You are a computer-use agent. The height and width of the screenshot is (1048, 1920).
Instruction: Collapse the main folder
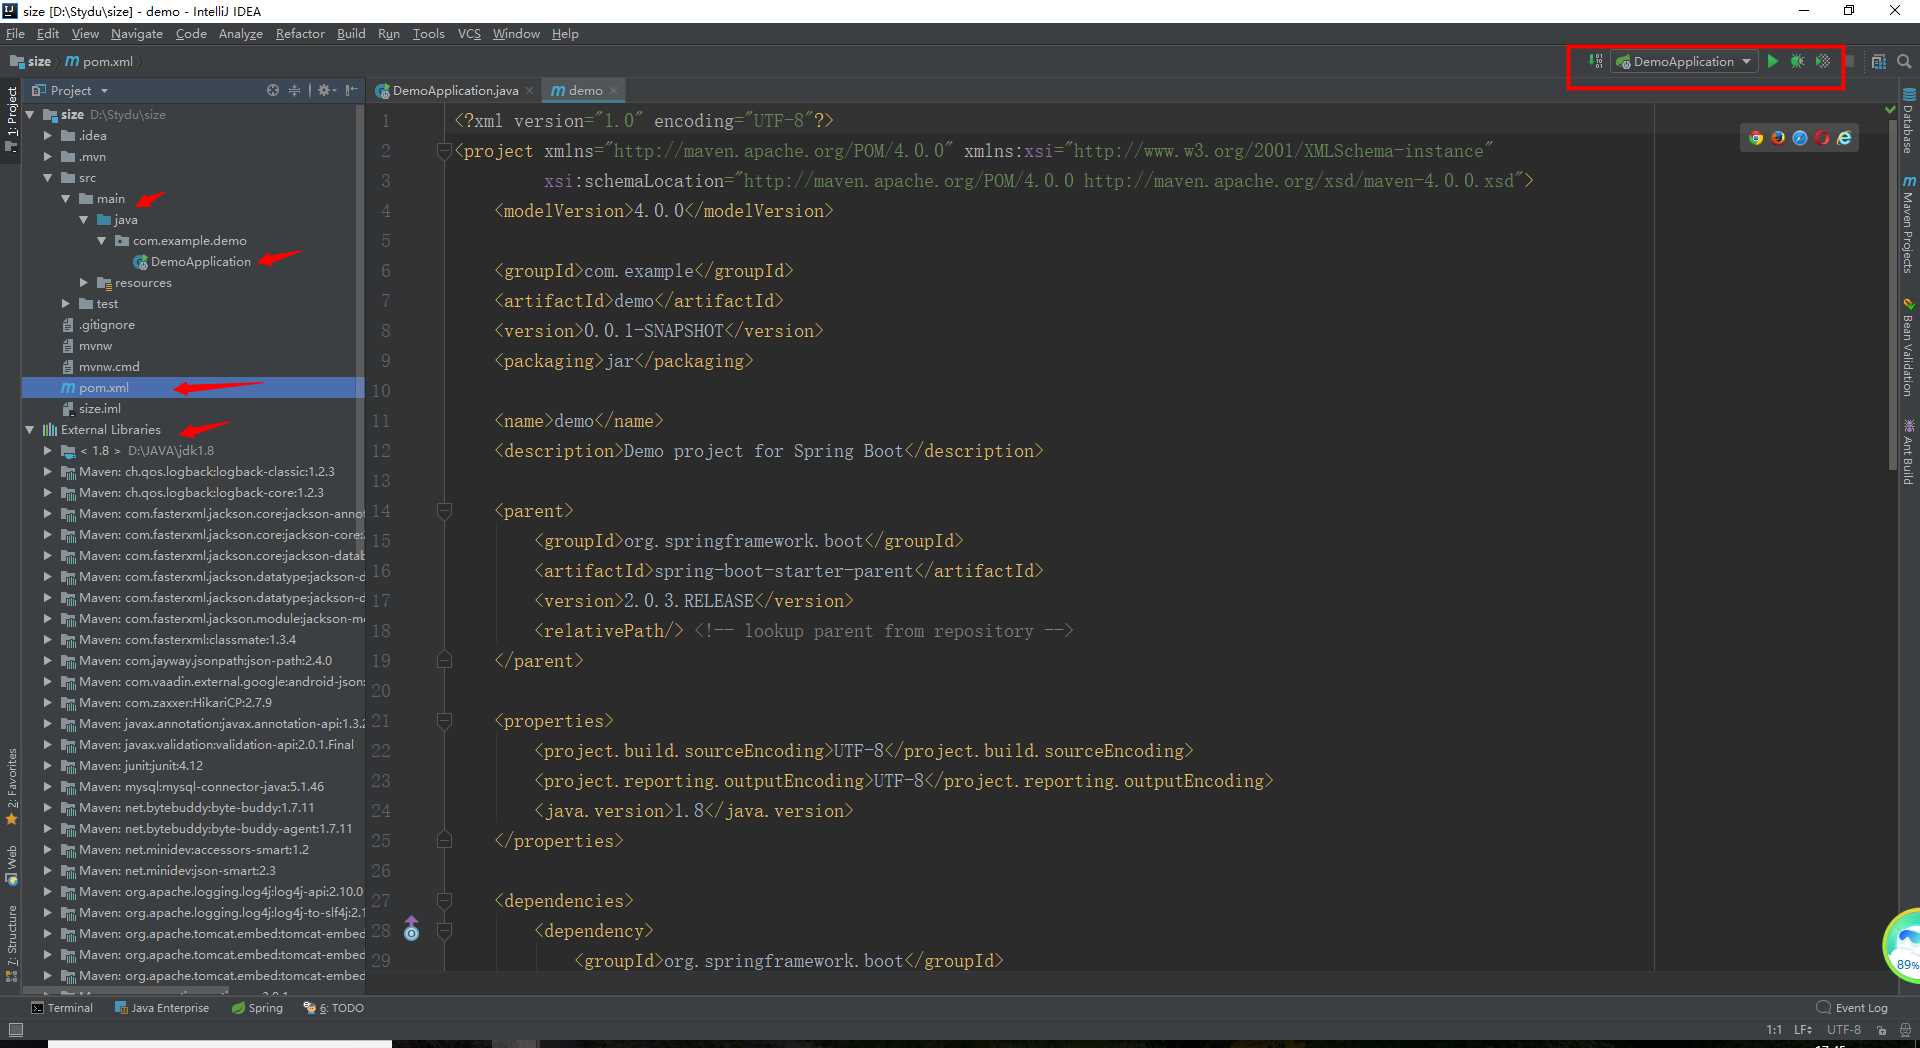coord(65,199)
